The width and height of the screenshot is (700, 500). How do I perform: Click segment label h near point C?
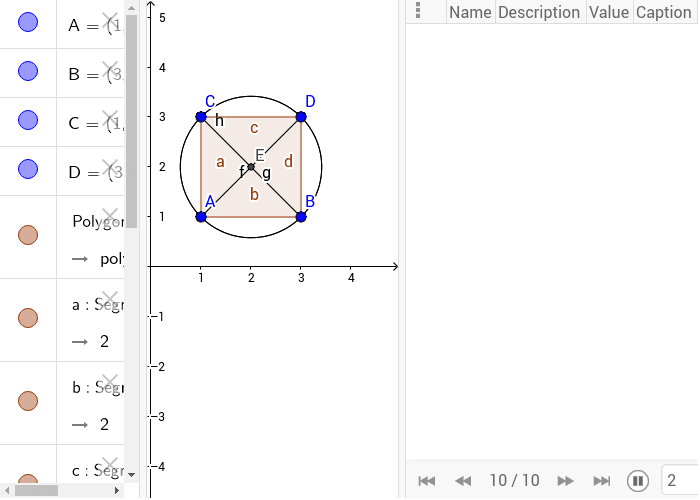point(219,120)
